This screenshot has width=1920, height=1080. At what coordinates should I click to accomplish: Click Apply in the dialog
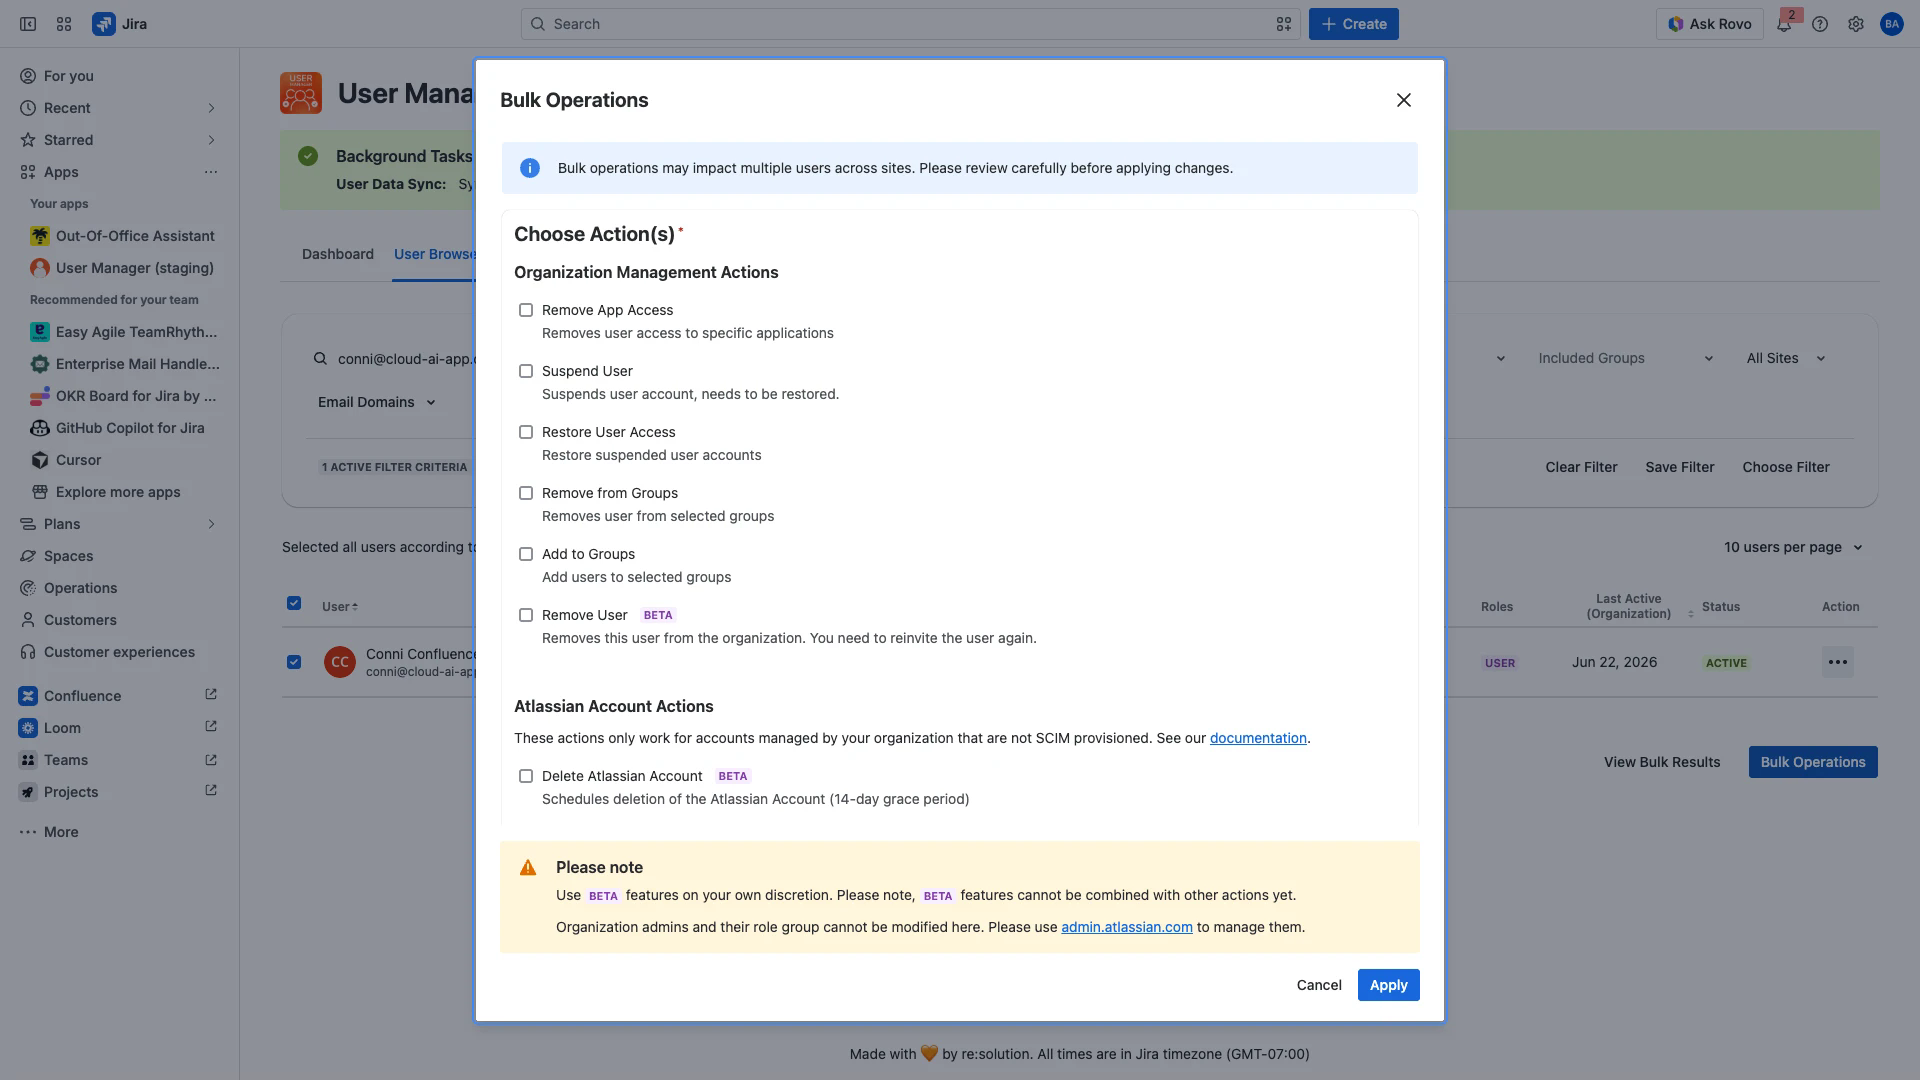1388,985
